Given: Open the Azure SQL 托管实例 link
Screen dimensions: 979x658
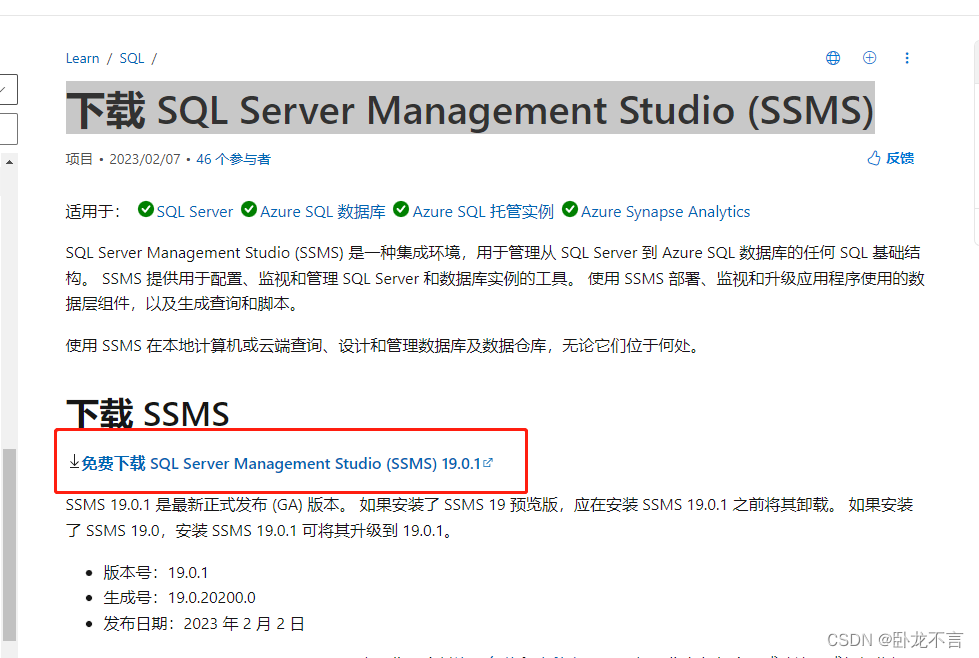Looking at the screenshot, I should click(x=483, y=212).
